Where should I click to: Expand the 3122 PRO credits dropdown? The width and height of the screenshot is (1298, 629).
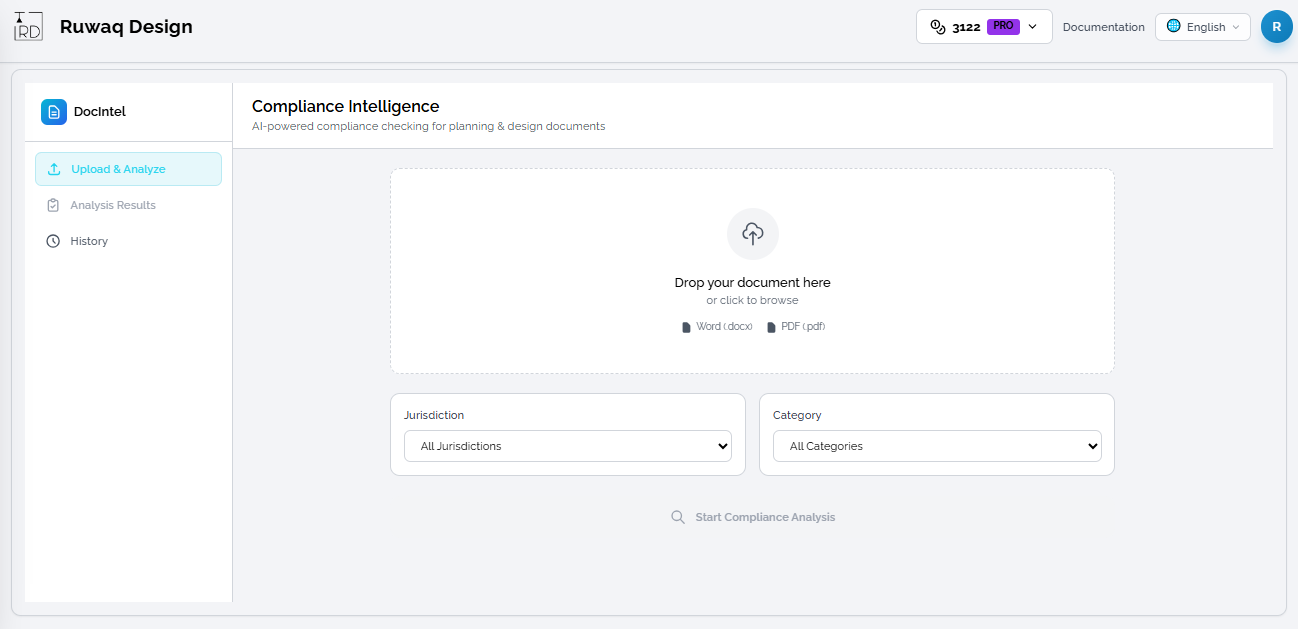click(1033, 27)
